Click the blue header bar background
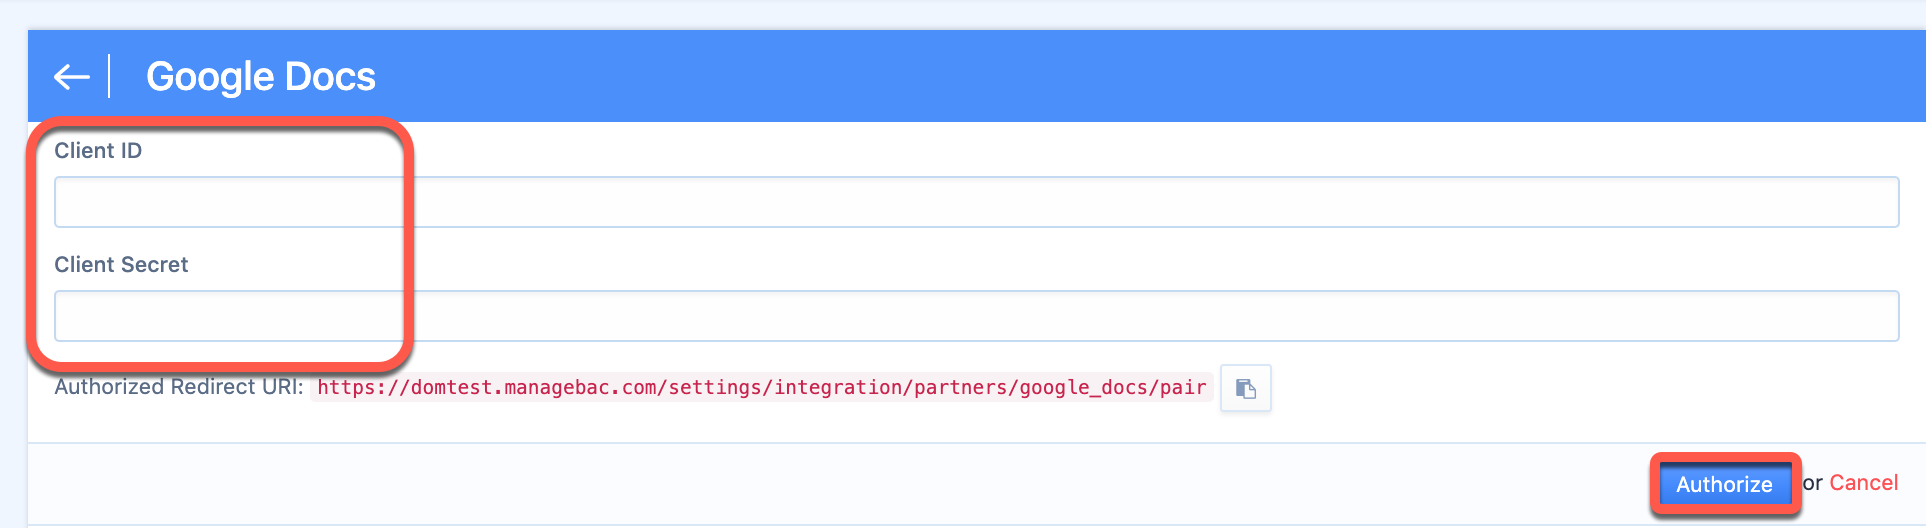 (x=1100, y=76)
